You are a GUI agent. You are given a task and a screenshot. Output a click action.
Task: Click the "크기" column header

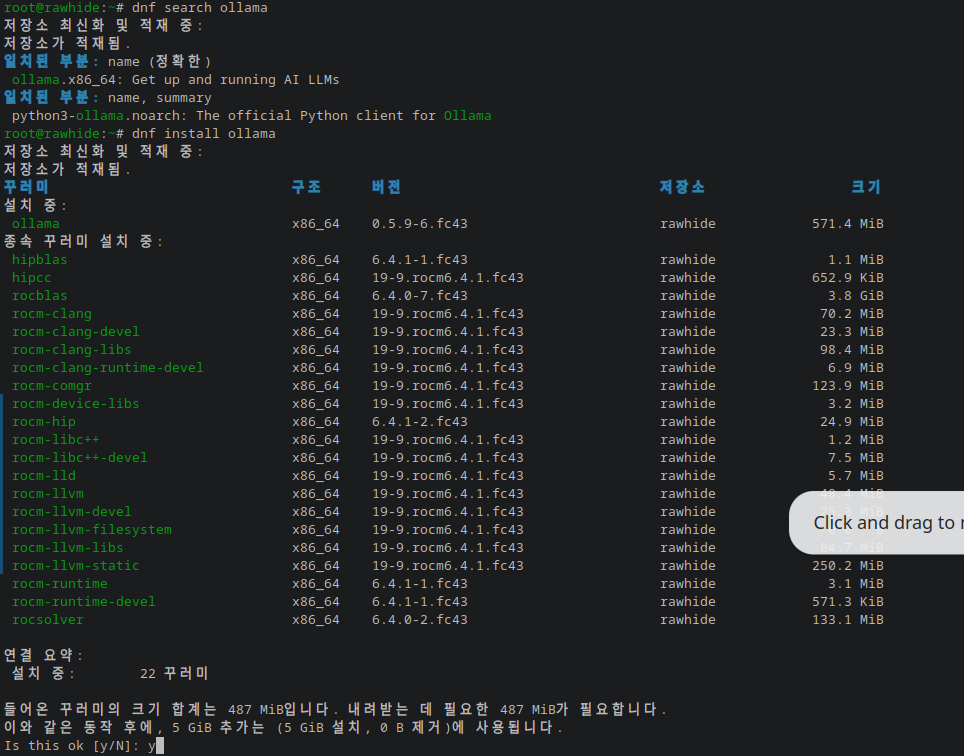[x=867, y=187]
